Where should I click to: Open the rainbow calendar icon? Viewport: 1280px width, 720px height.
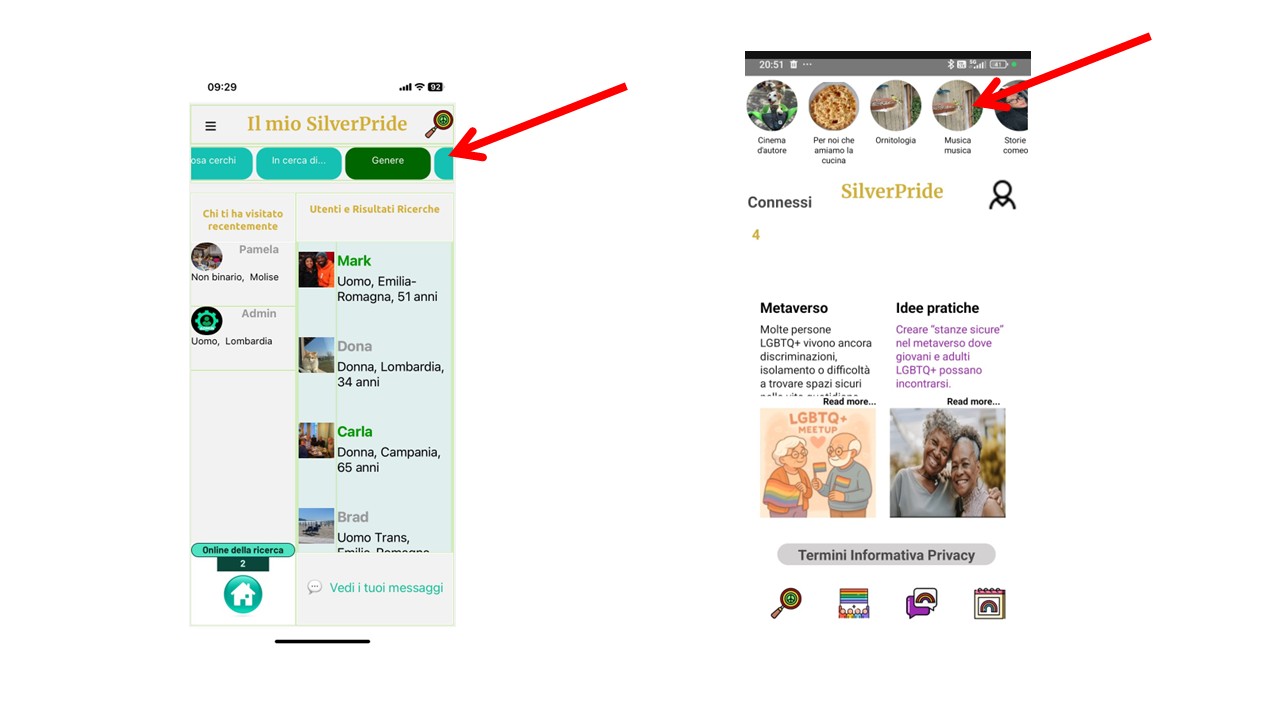989,603
